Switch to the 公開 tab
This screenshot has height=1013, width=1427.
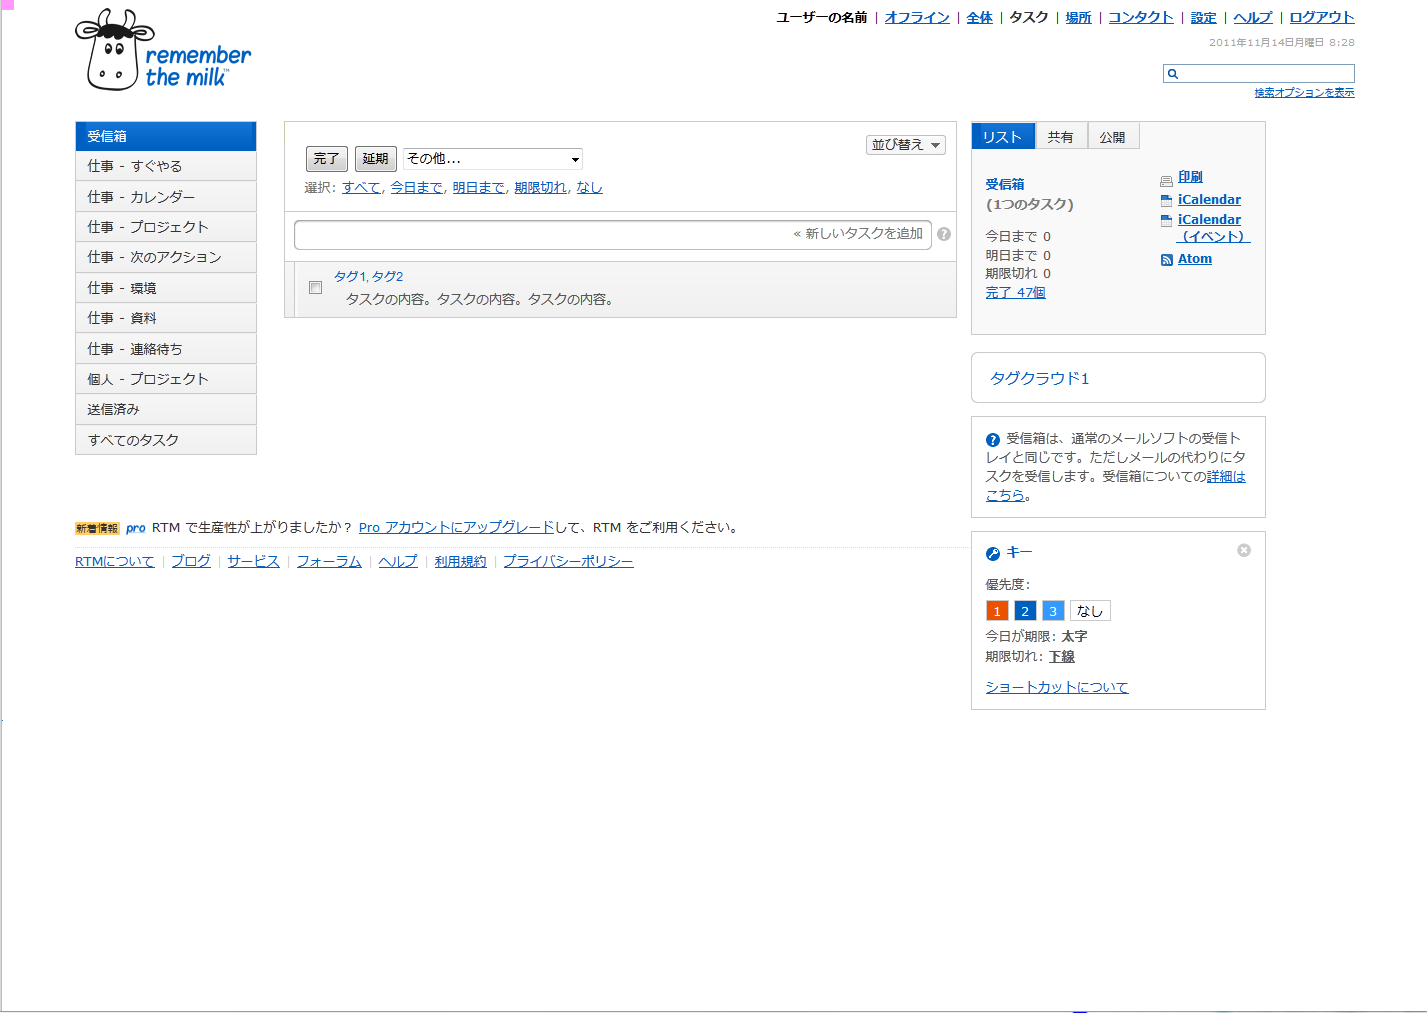tap(1113, 137)
